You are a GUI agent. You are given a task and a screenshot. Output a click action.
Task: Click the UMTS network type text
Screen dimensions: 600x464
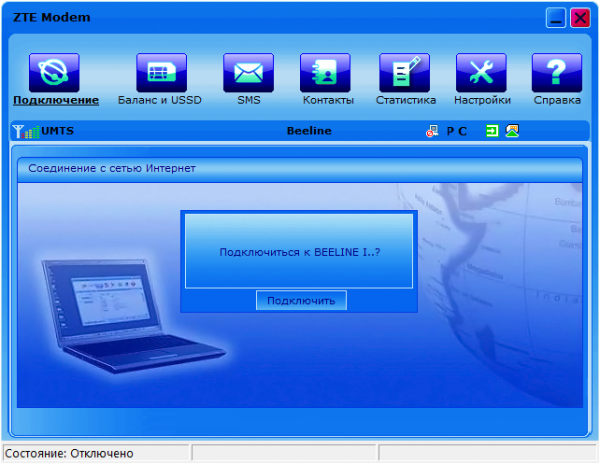tap(57, 131)
